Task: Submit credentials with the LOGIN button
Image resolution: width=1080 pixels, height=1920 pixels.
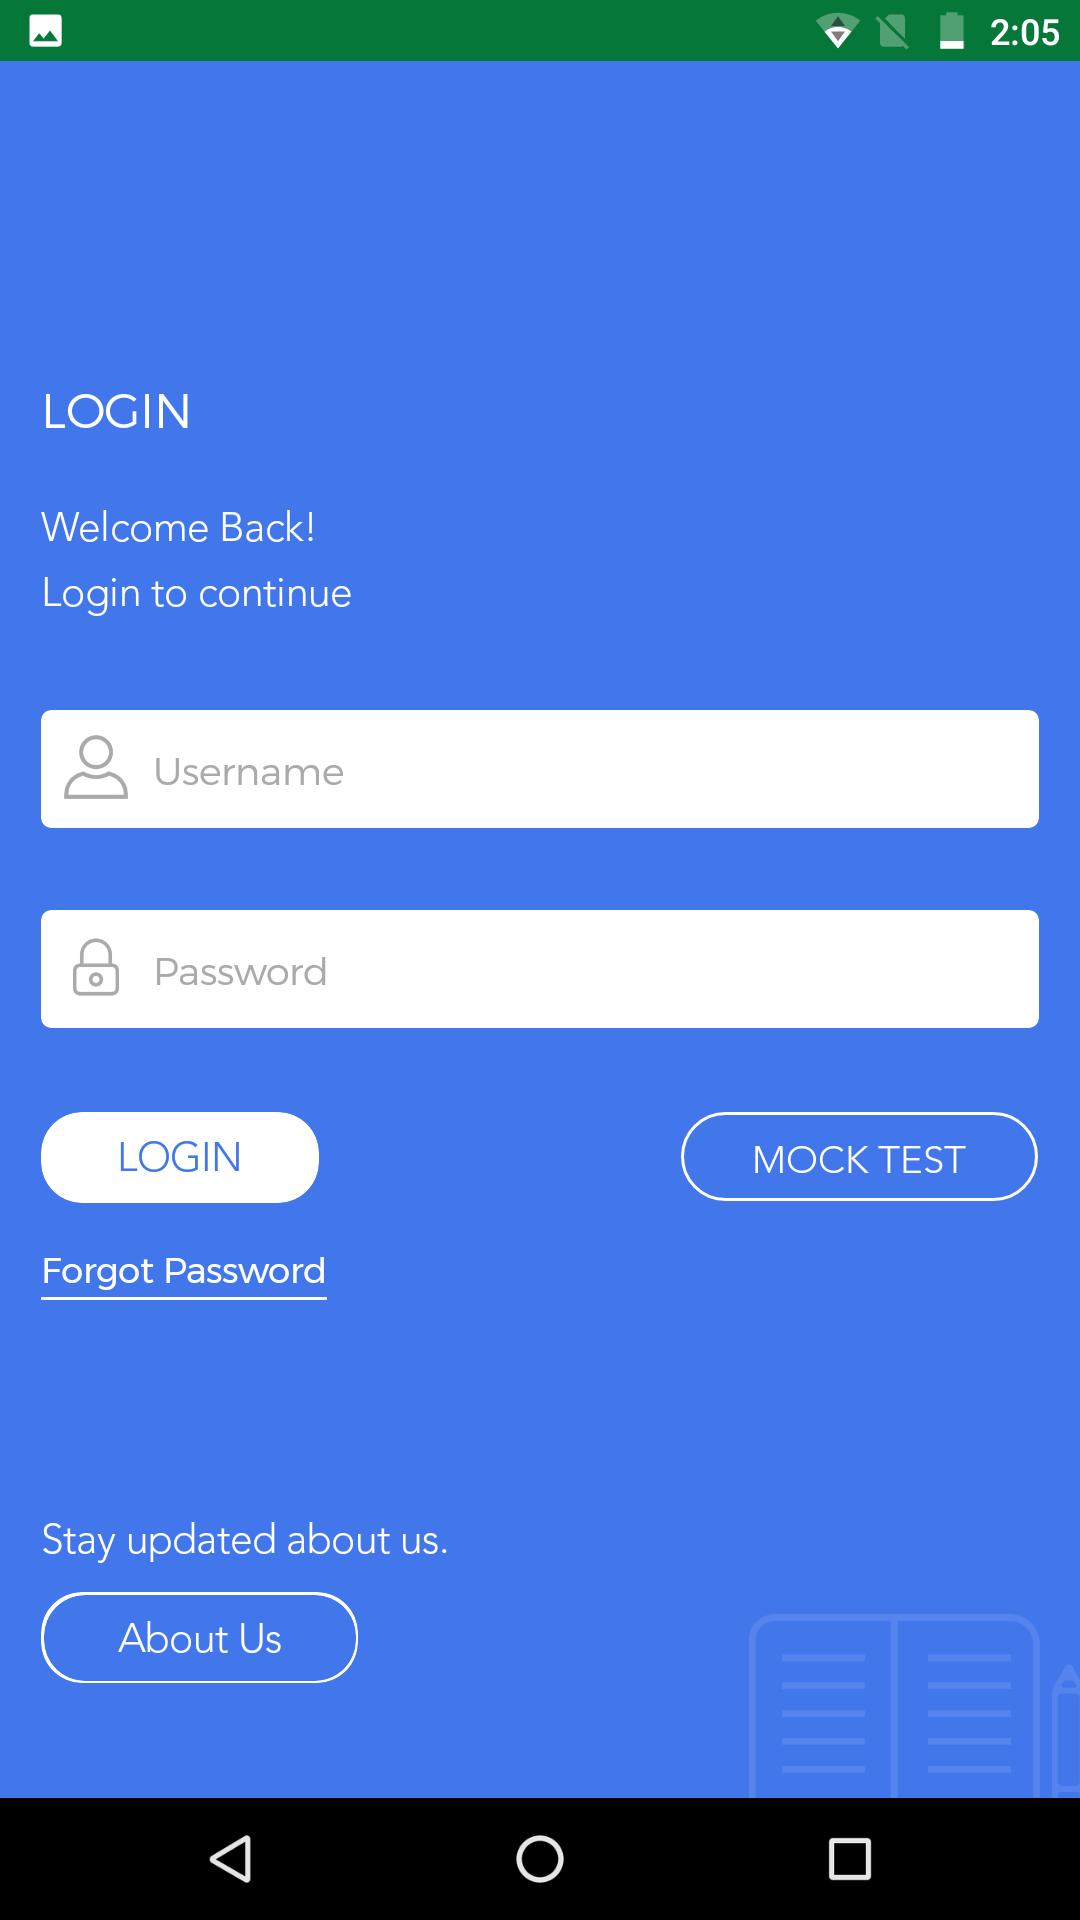Action: [x=180, y=1157]
